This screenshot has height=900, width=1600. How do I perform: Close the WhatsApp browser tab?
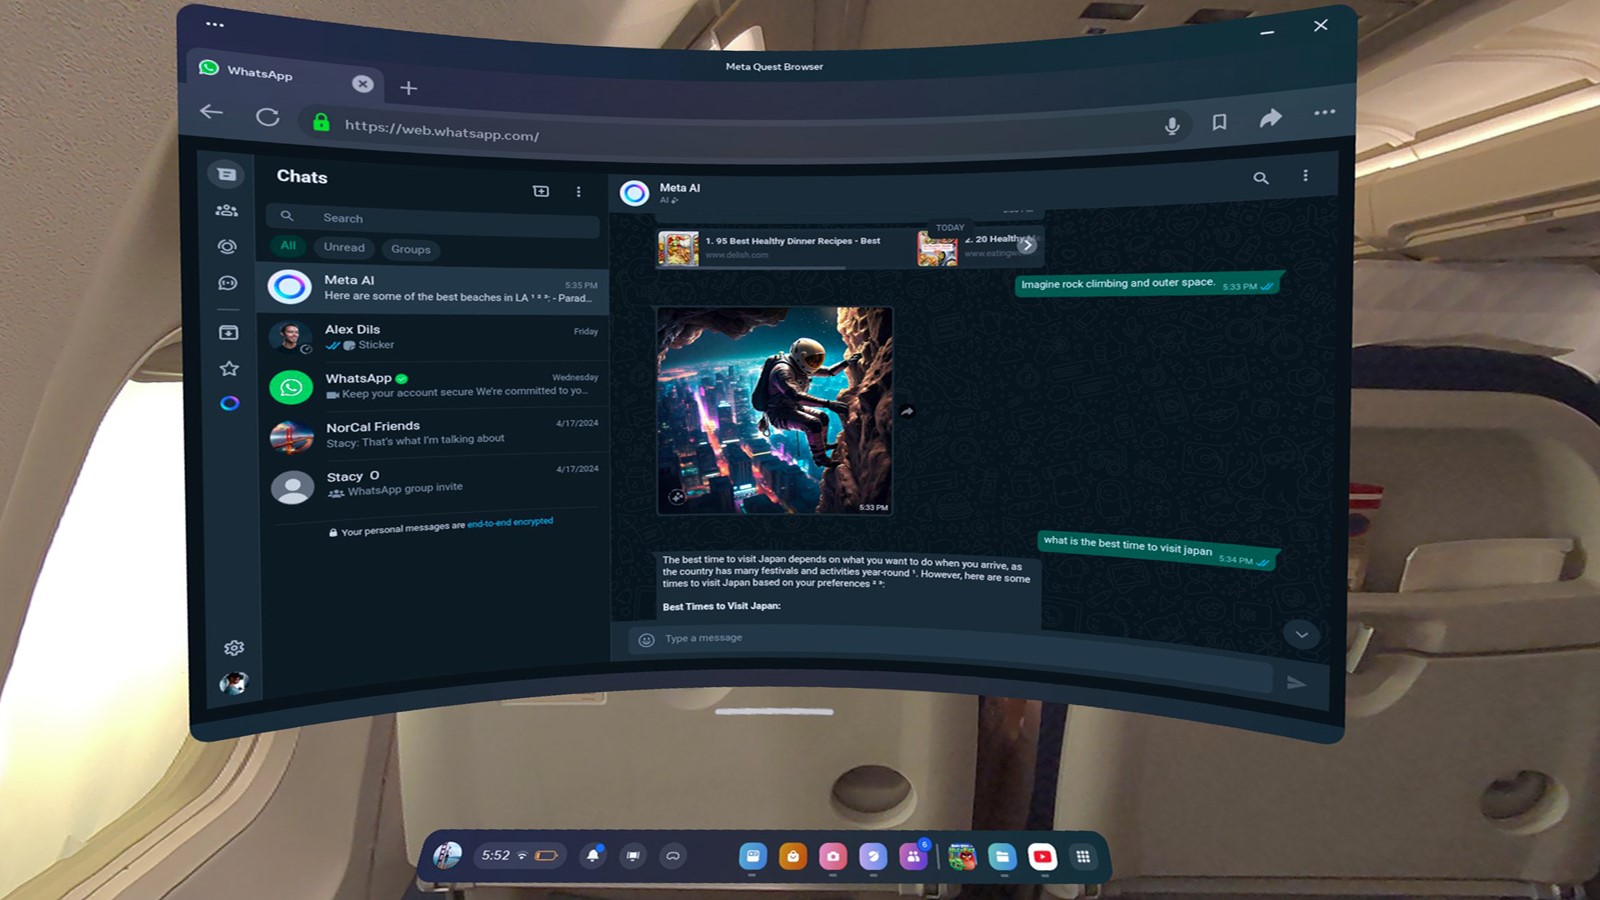pyautogui.click(x=363, y=84)
